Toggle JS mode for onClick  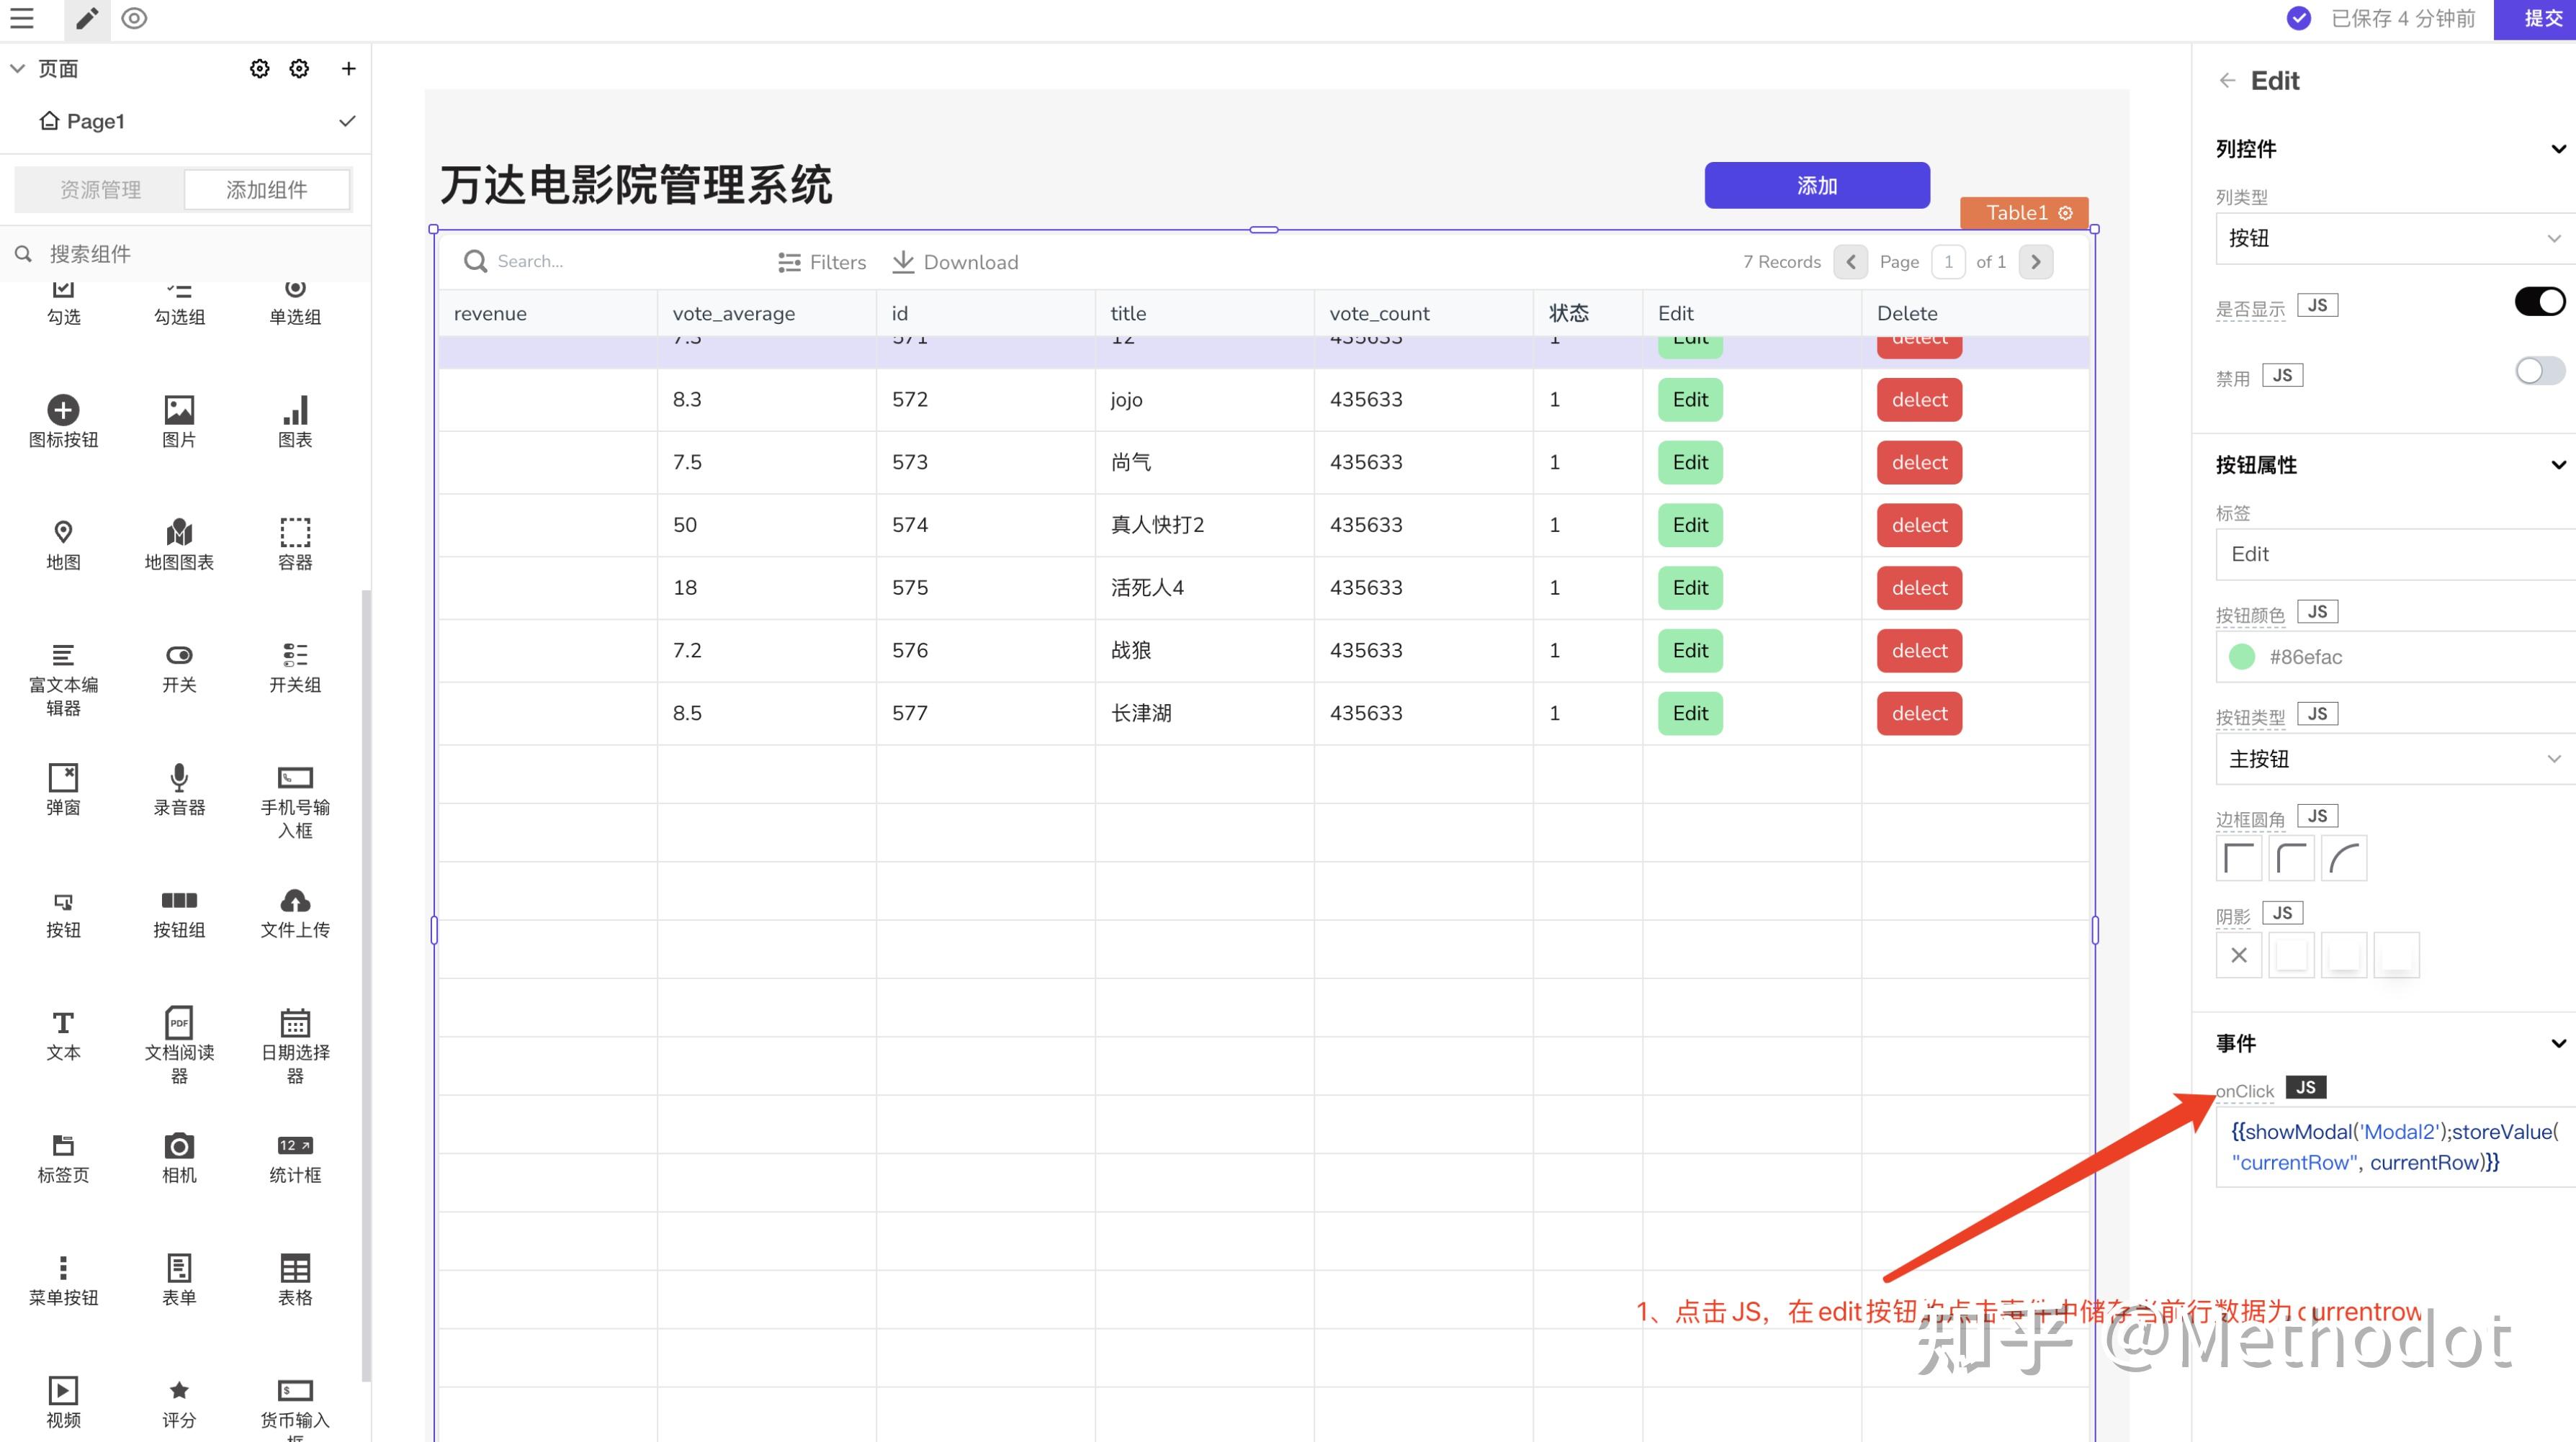point(2305,1087)
